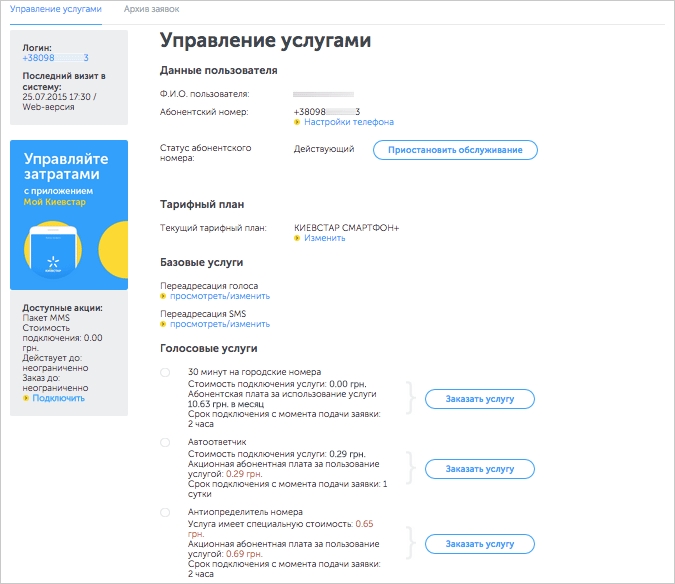The height and width of the screenshot is (584, 675).
Task: Click yellow bullet beside Подключить
Action: [26, 398]
